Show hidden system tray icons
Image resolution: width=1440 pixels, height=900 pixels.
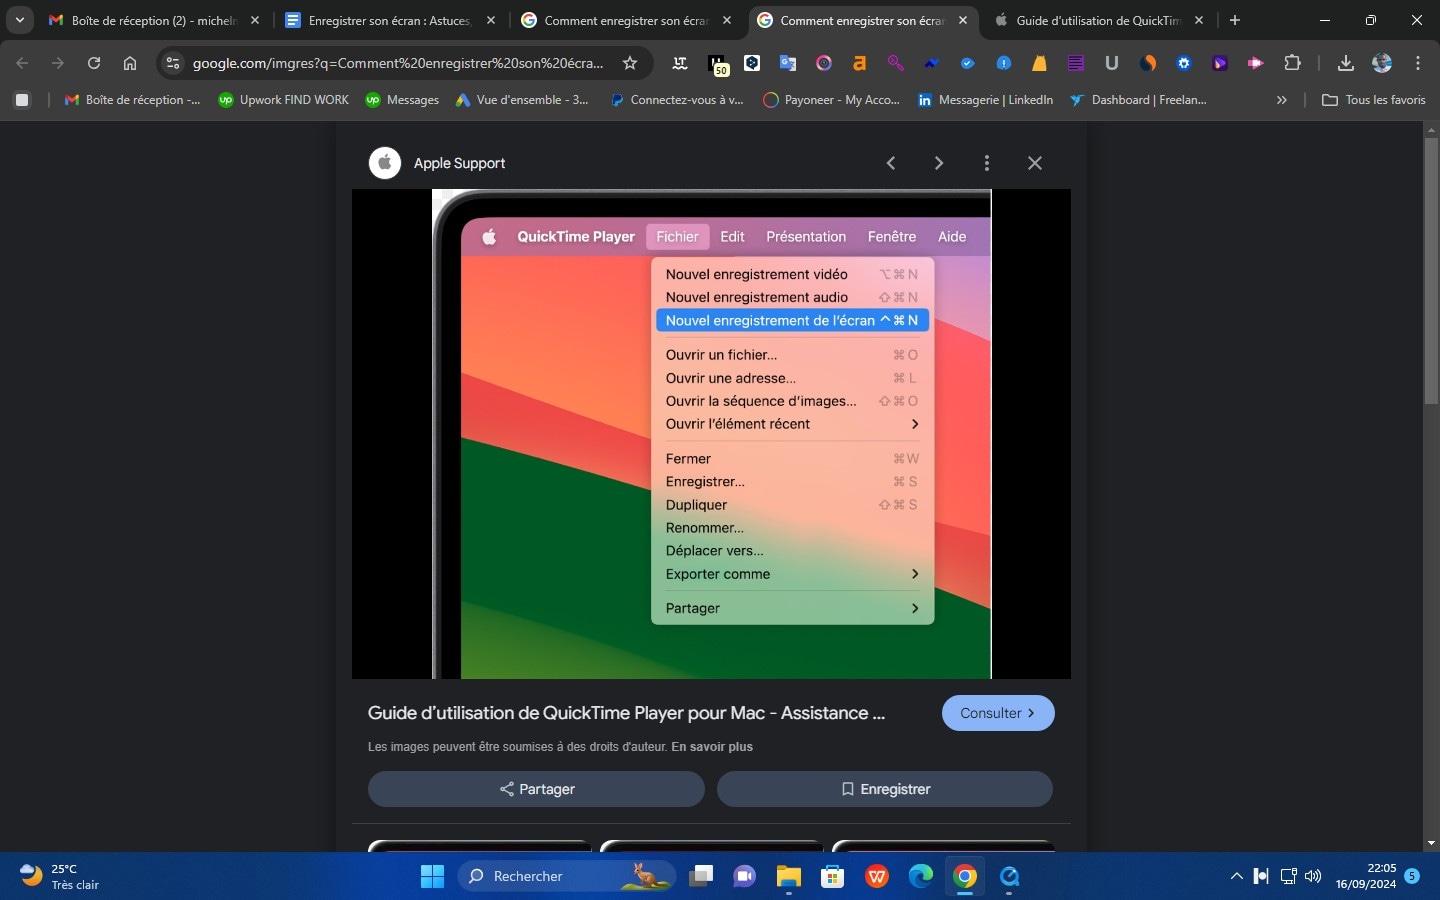pos(1236,876)
